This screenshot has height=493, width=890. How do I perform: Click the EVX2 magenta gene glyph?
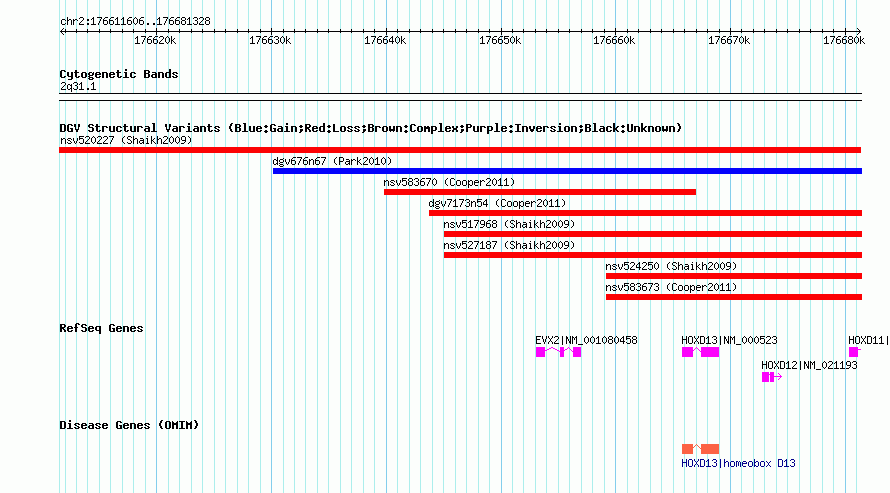(559, 352)
